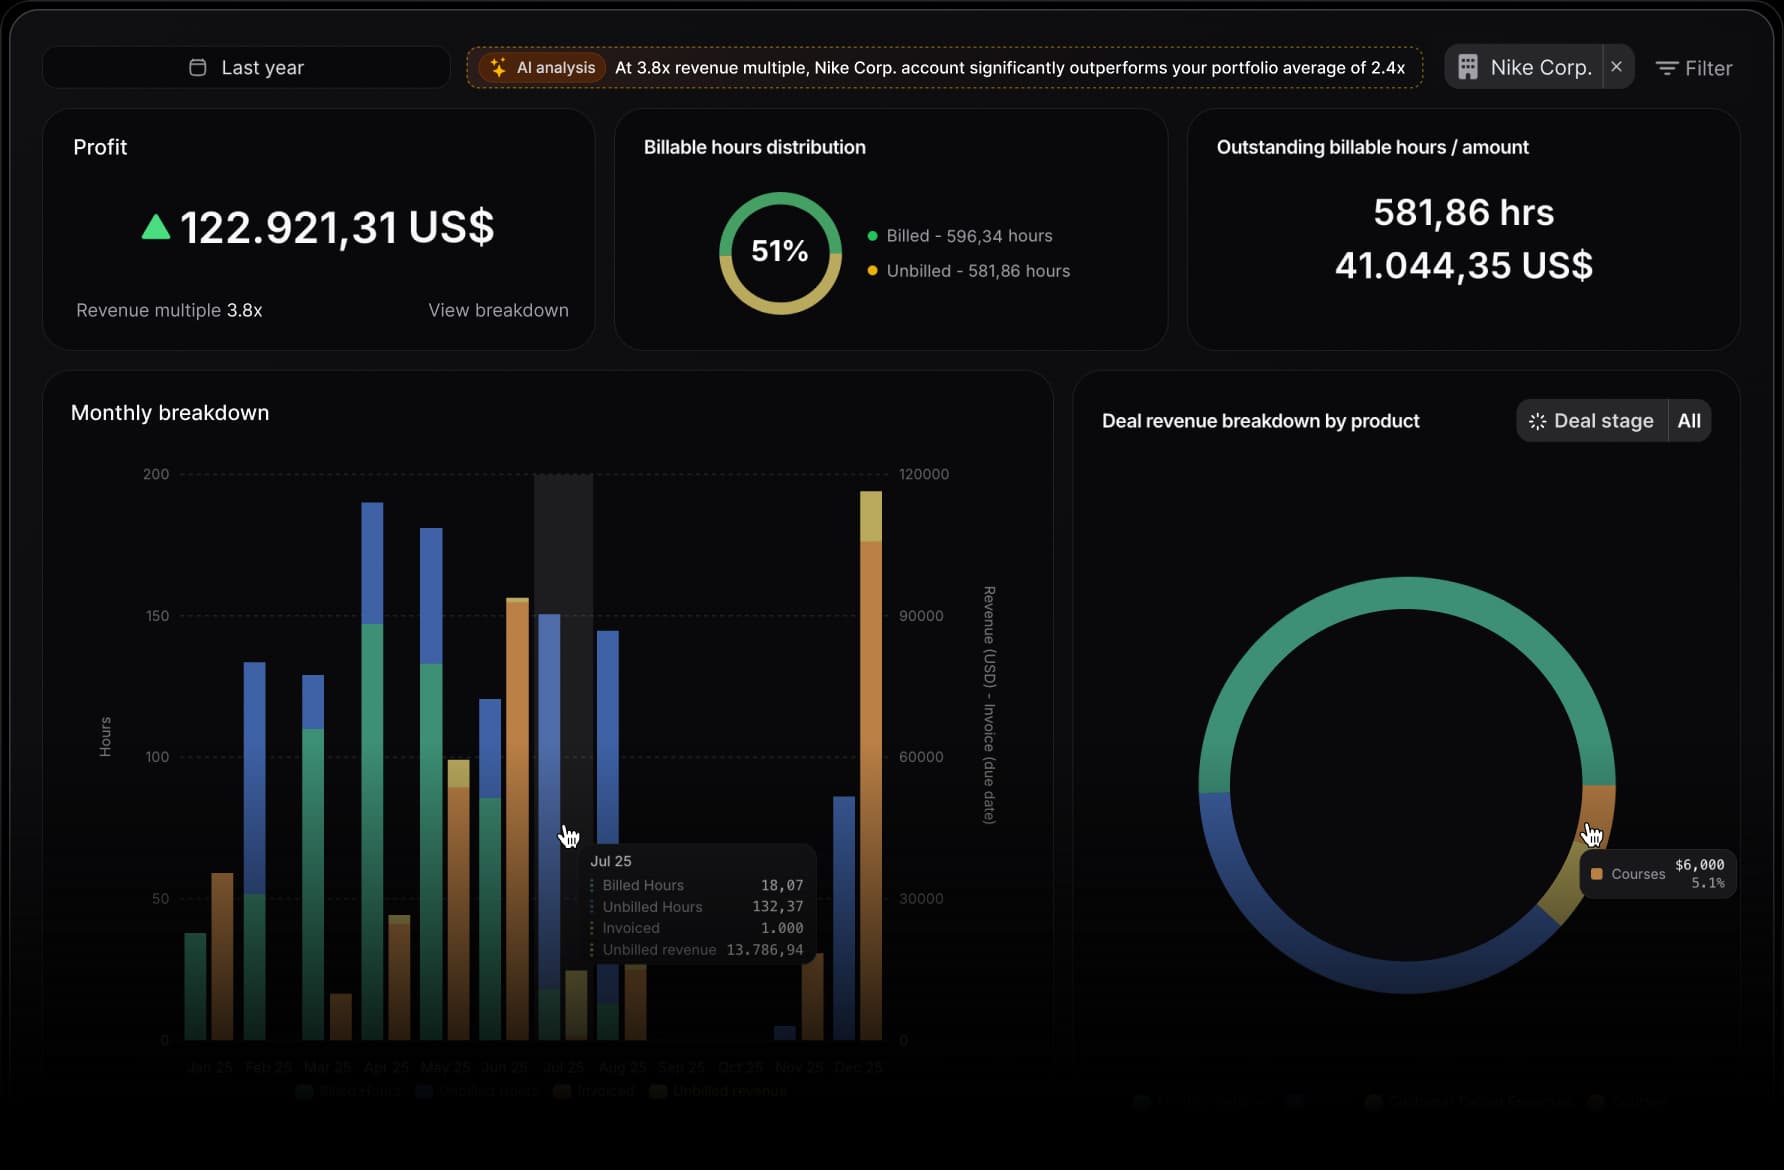This screenshot has height=1170, width=1784.
Task: Click the spinner icon in the Deal stage button
Action: 1537,421
